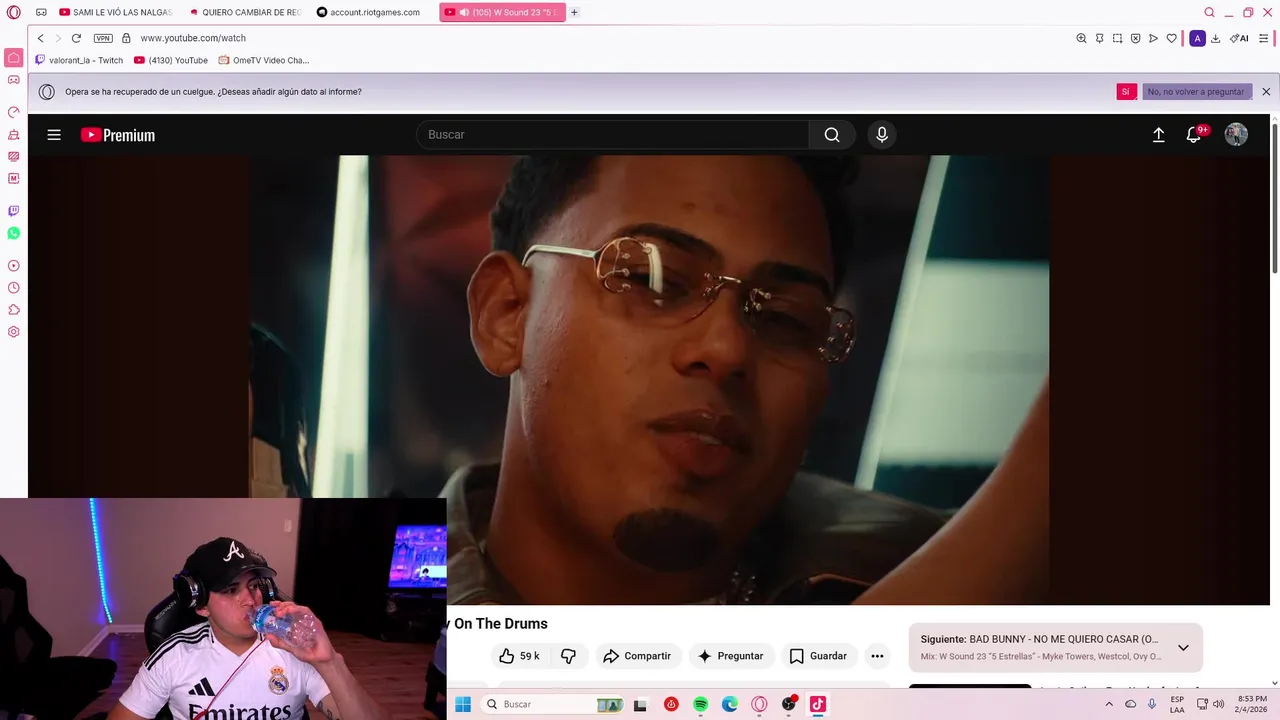The height and width of the screenshot is (720, 1280).
Task: Take a snapshot with the capture icon
Action: 1117,38
